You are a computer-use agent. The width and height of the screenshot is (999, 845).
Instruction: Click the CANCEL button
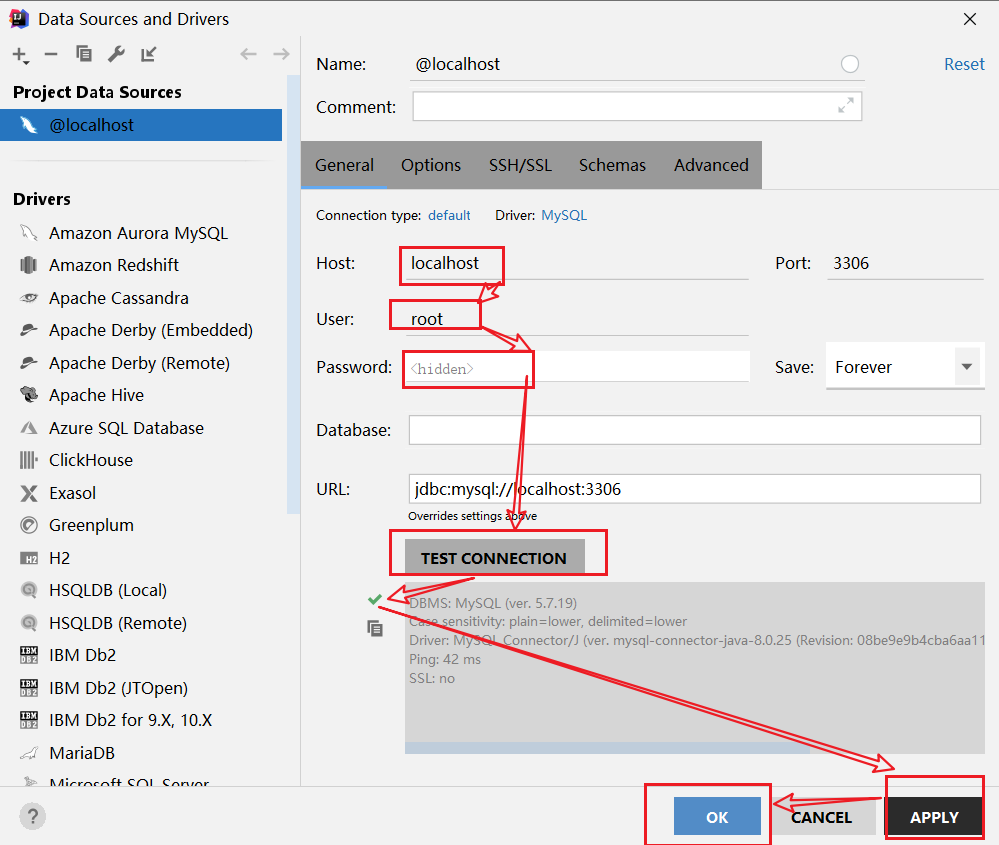[822, 816]
